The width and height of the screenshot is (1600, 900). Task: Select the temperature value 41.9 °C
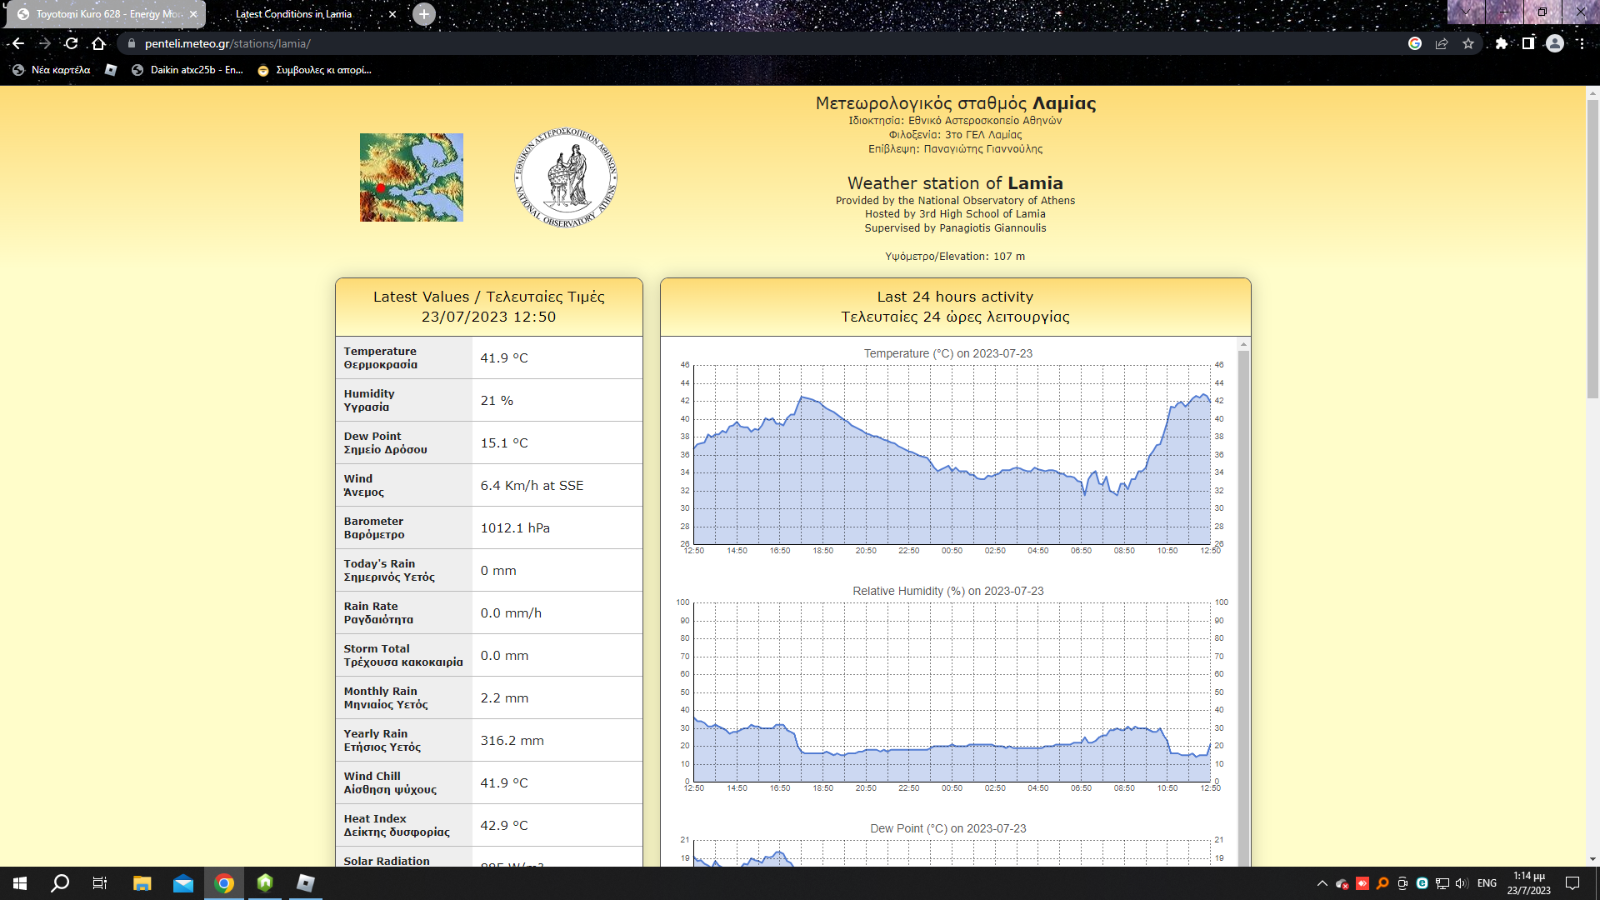tap(504, 358)
